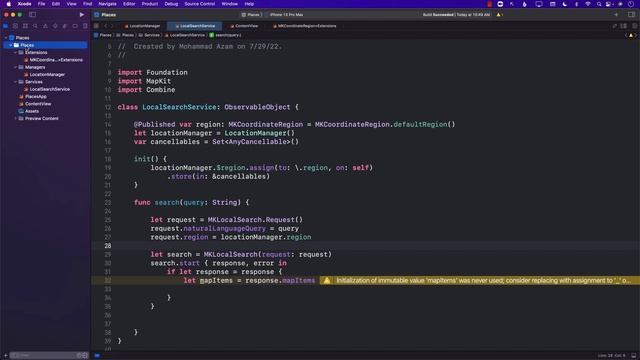Image resolution: width=640 pixels, height=360 pixels.
Task: Click the blue debug indicator in the bottom bar
Action: click(x=97, y=356)
